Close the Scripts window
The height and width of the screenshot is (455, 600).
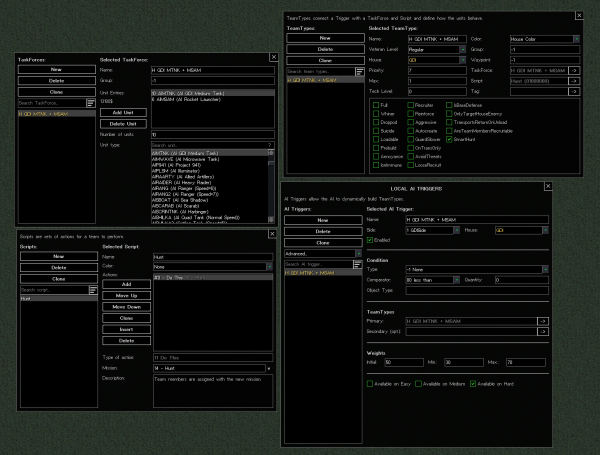(x=272, y=234)
